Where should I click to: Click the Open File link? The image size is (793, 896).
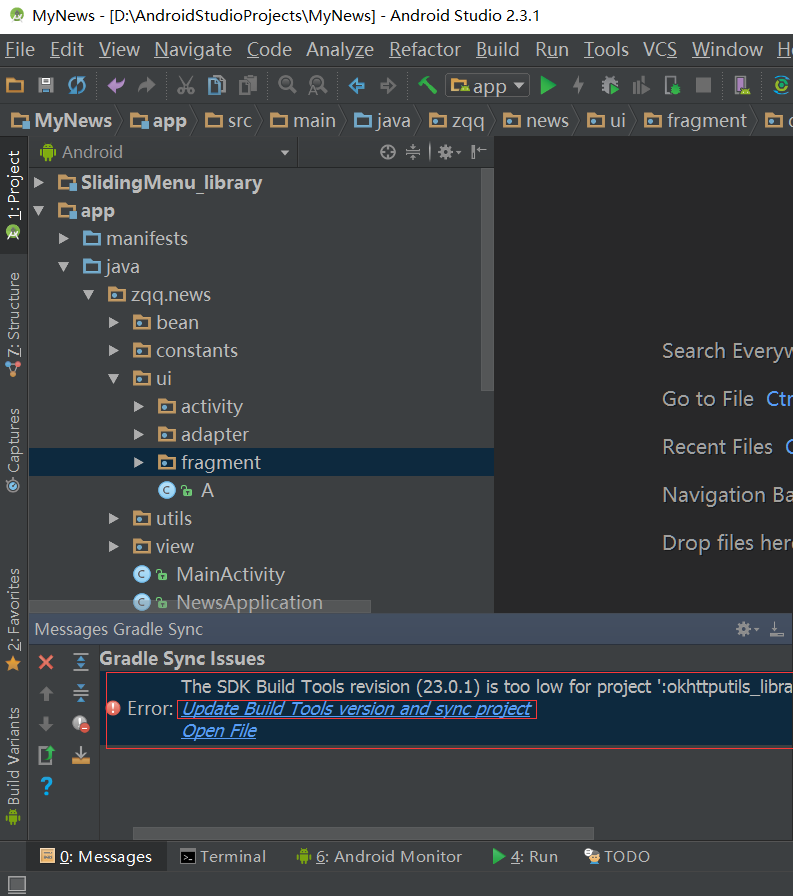(x=219, y=731)
